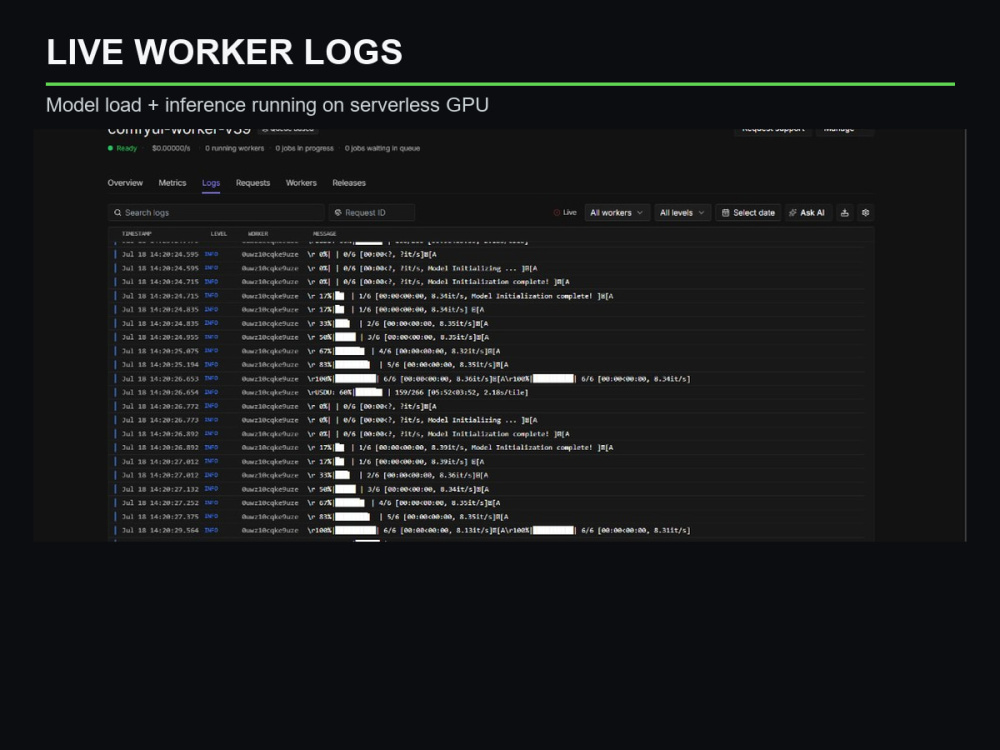
Task: Switch to the Overview tab
Action: click(125, 183)
